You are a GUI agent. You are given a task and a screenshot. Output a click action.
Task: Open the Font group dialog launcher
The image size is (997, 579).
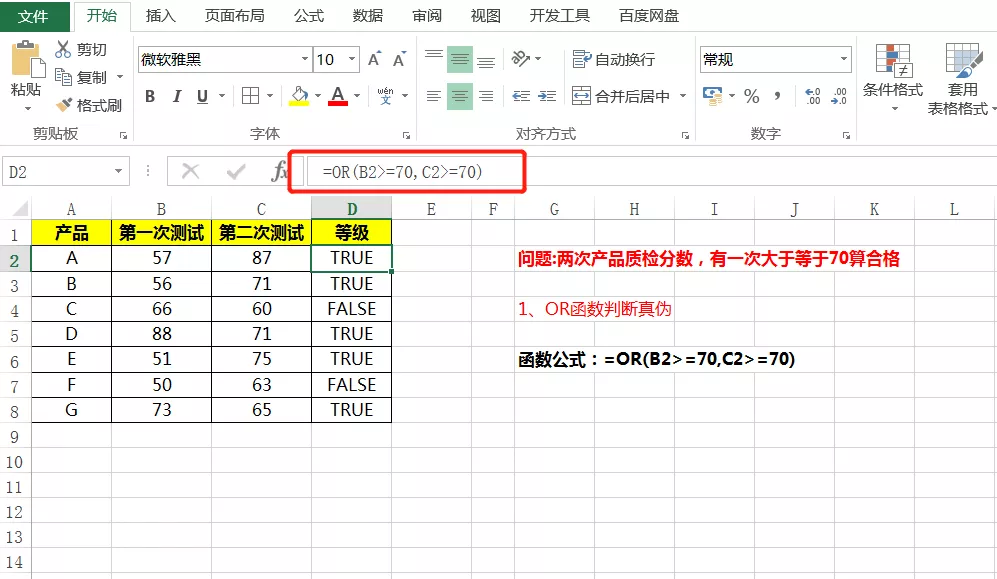(406, 135)
